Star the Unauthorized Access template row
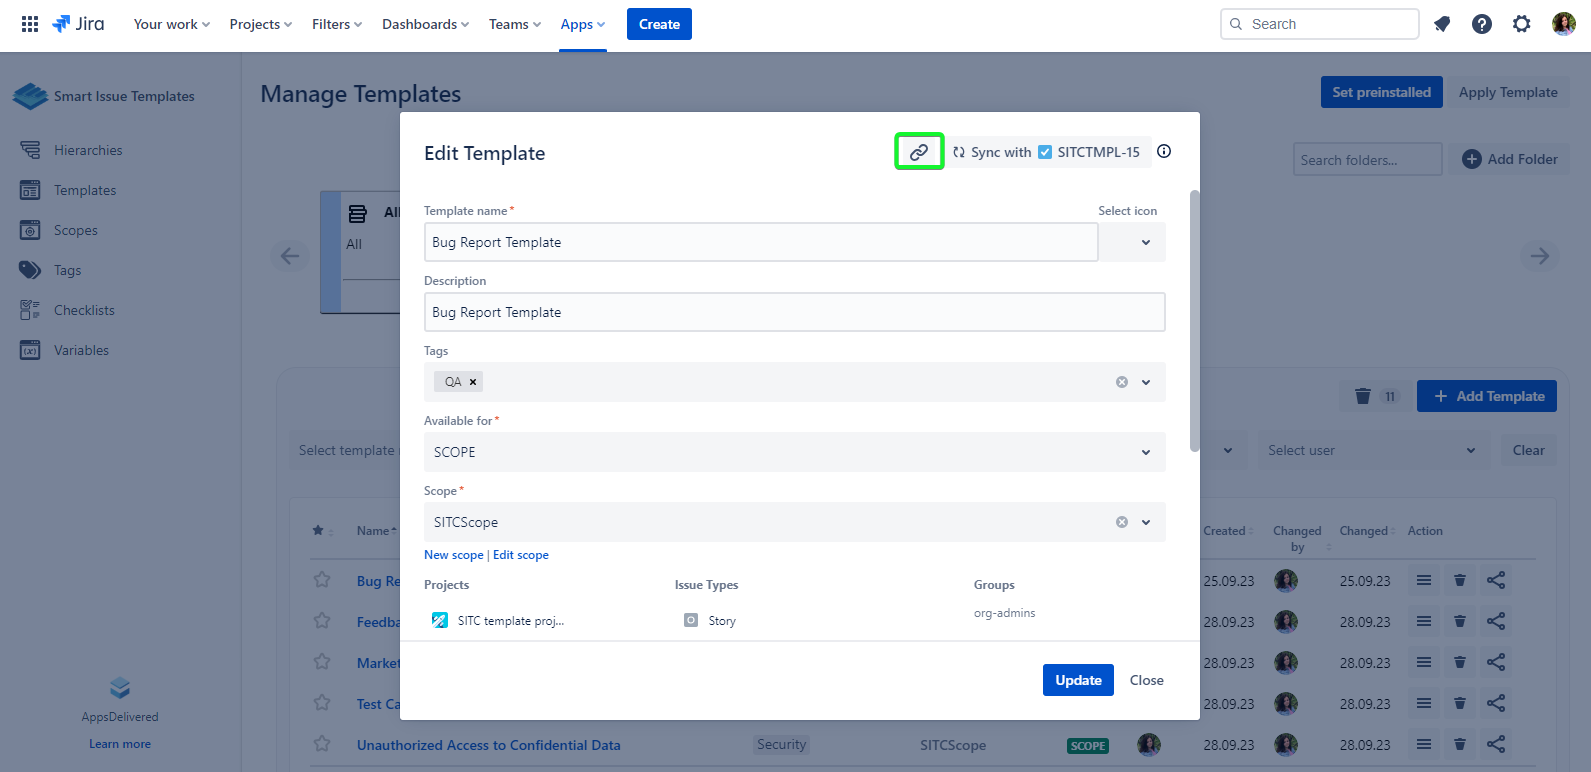The height and width of the screenshot is (772, 1591). click(x=322, y=744)
